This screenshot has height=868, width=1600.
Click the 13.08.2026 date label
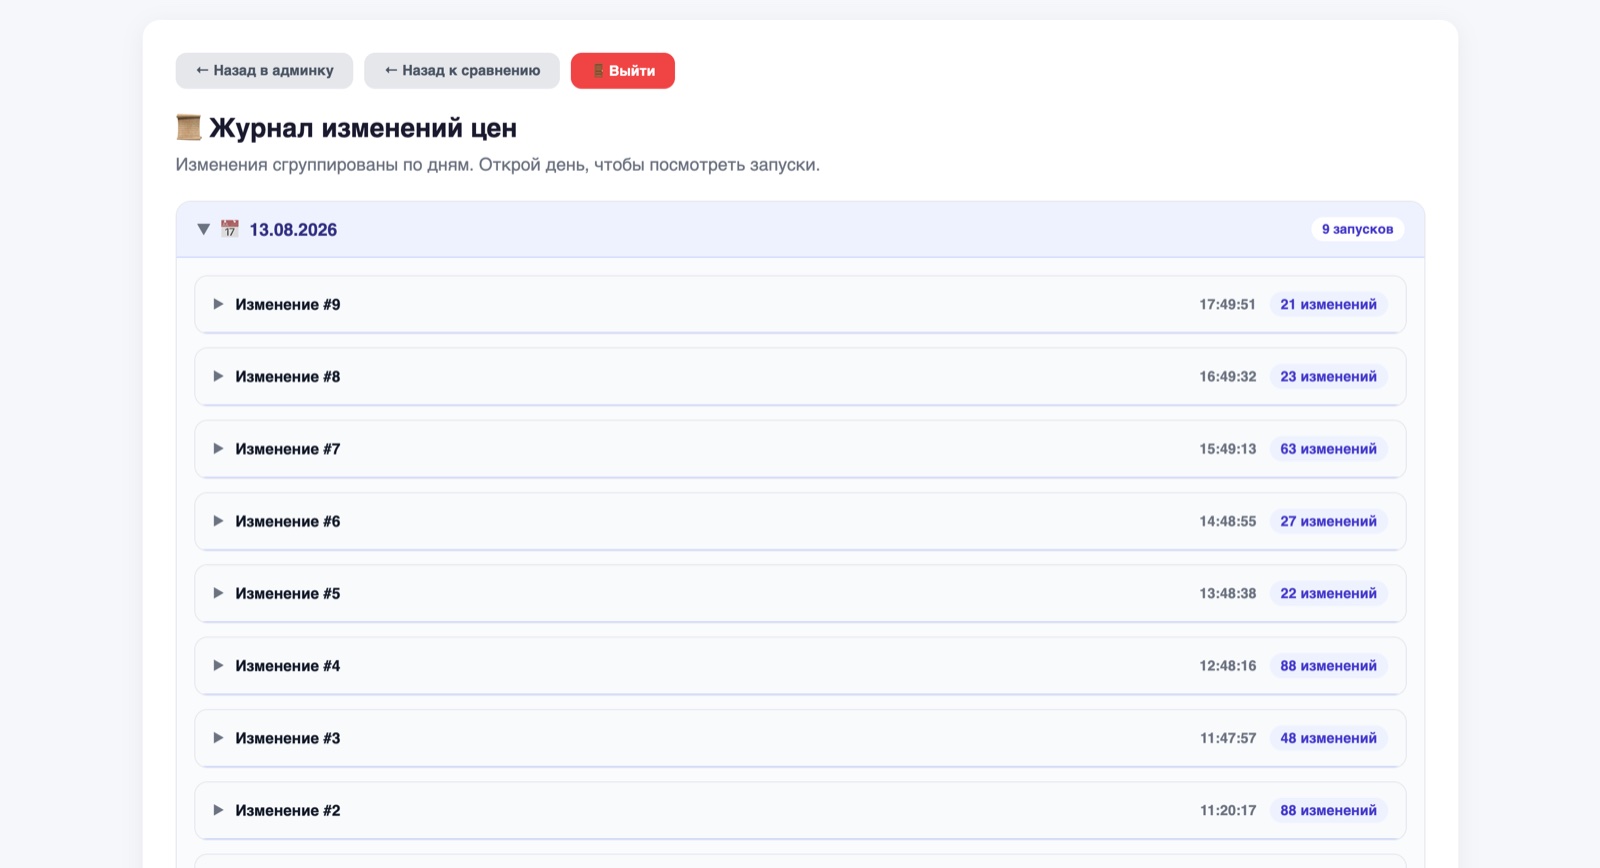coord(293,230)
